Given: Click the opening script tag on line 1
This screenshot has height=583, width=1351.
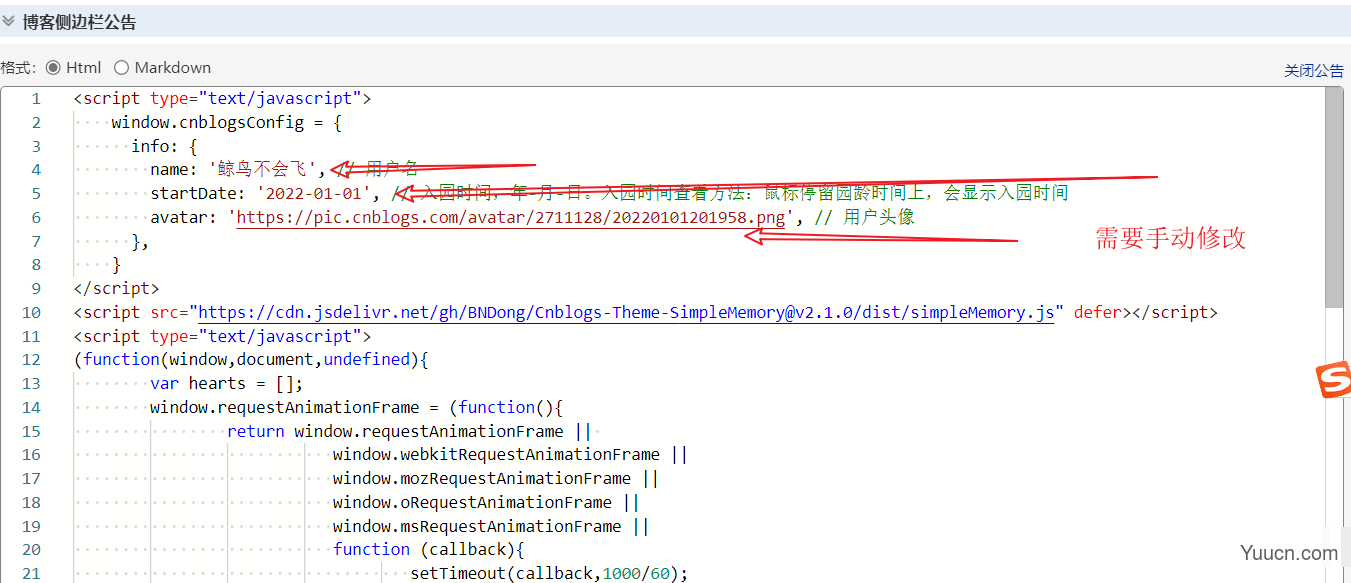Looking at the screenshot, I should (x=222, y=98).
